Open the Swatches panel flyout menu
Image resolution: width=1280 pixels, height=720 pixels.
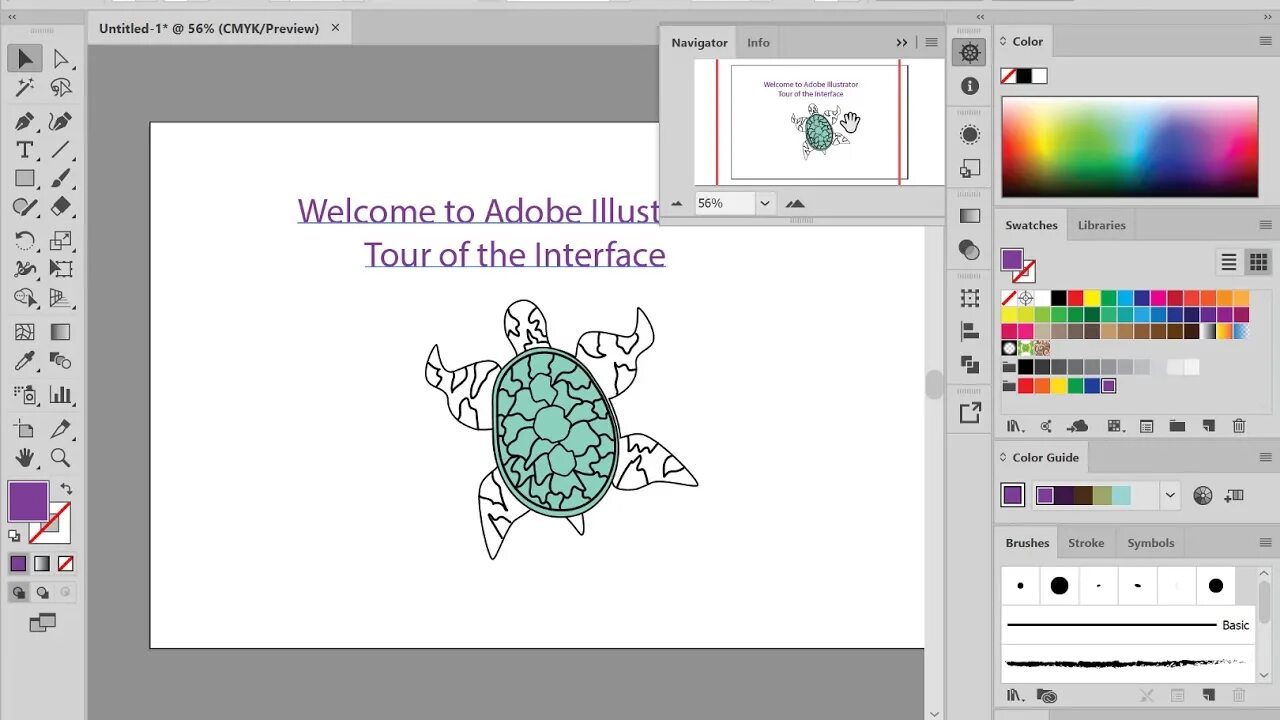[1266, 225]
